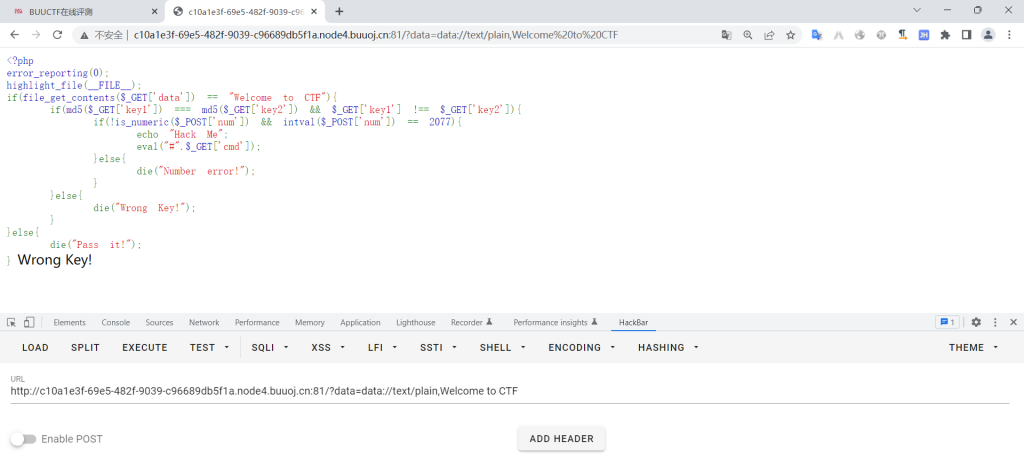
Task: Switch to the Console tab
Action: click(115, 322)
